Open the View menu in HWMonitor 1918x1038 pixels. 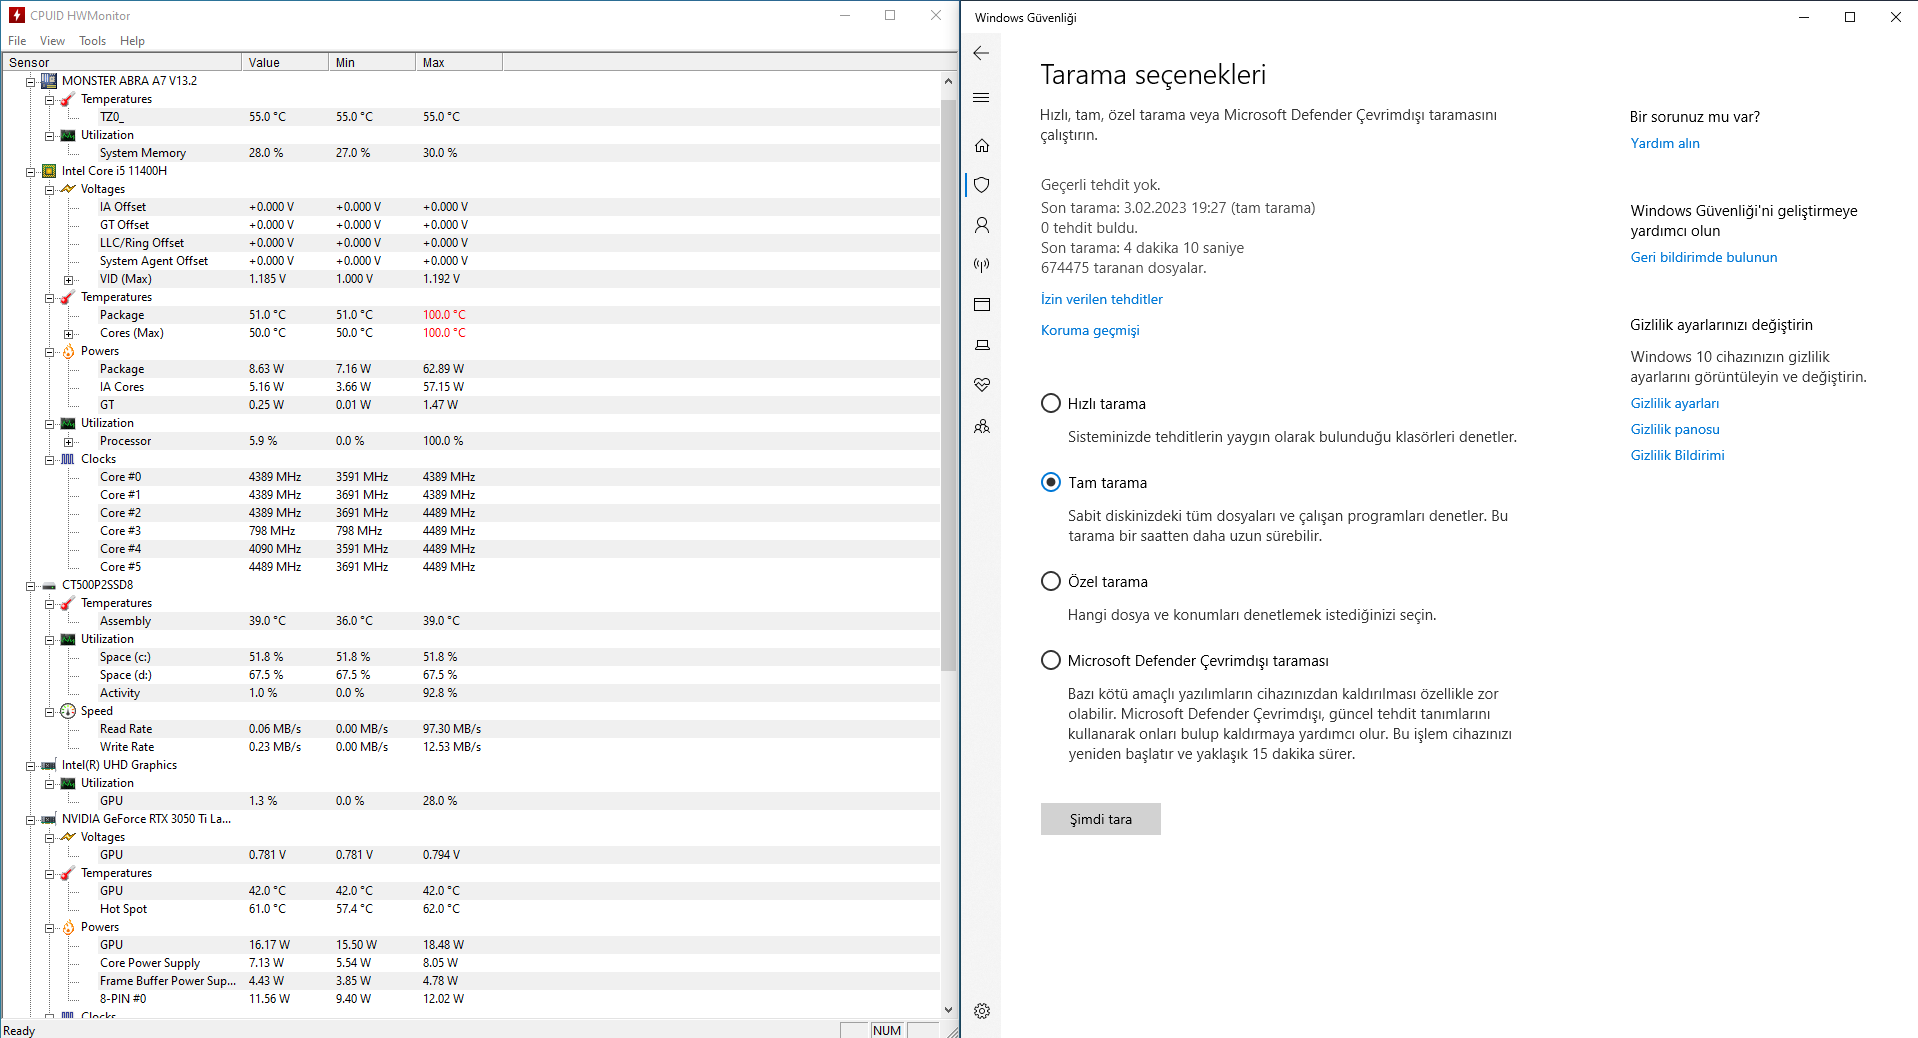(x=52, y=41)
